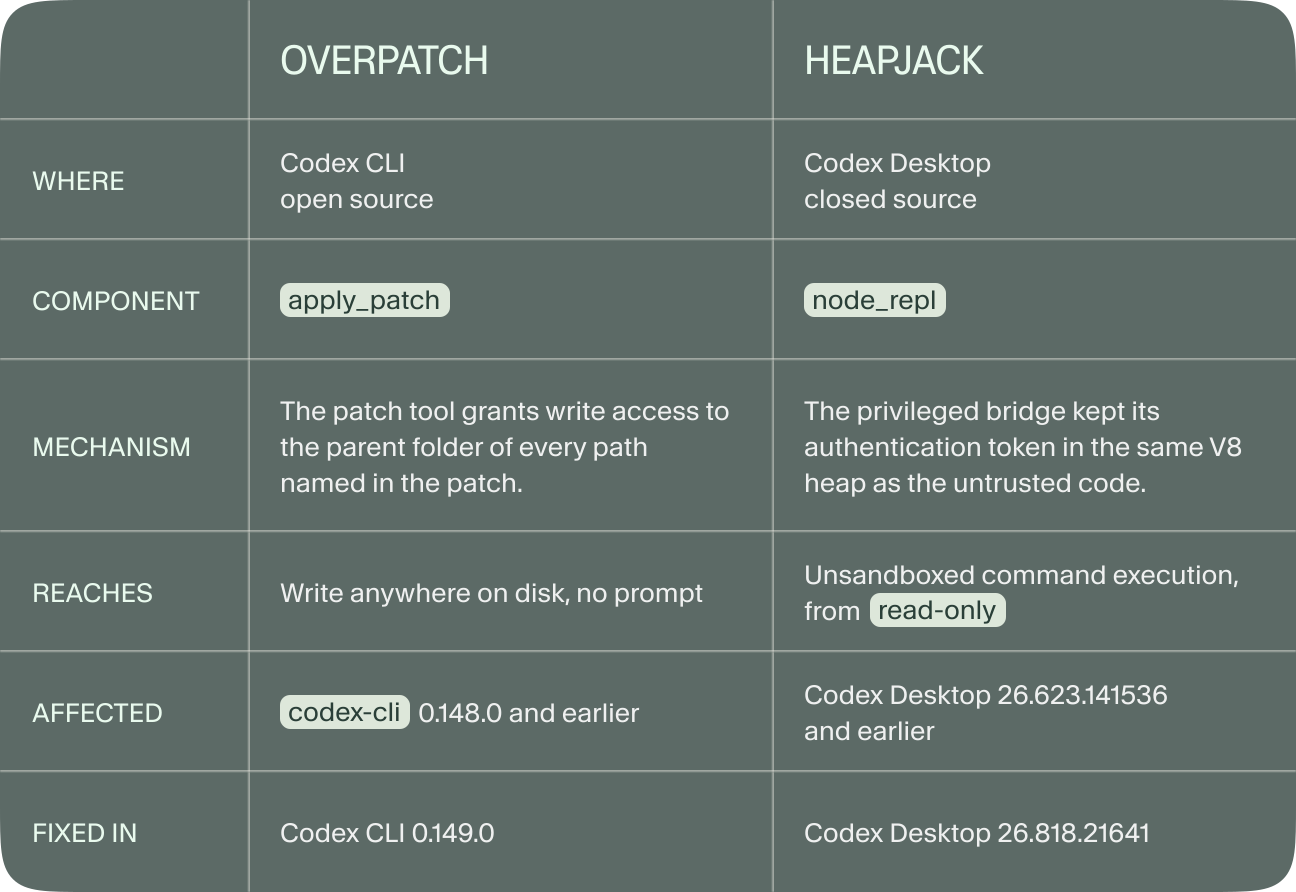1296x892 pixels.
Task: Click the AFFECTED row label
Action: [97, 713]
